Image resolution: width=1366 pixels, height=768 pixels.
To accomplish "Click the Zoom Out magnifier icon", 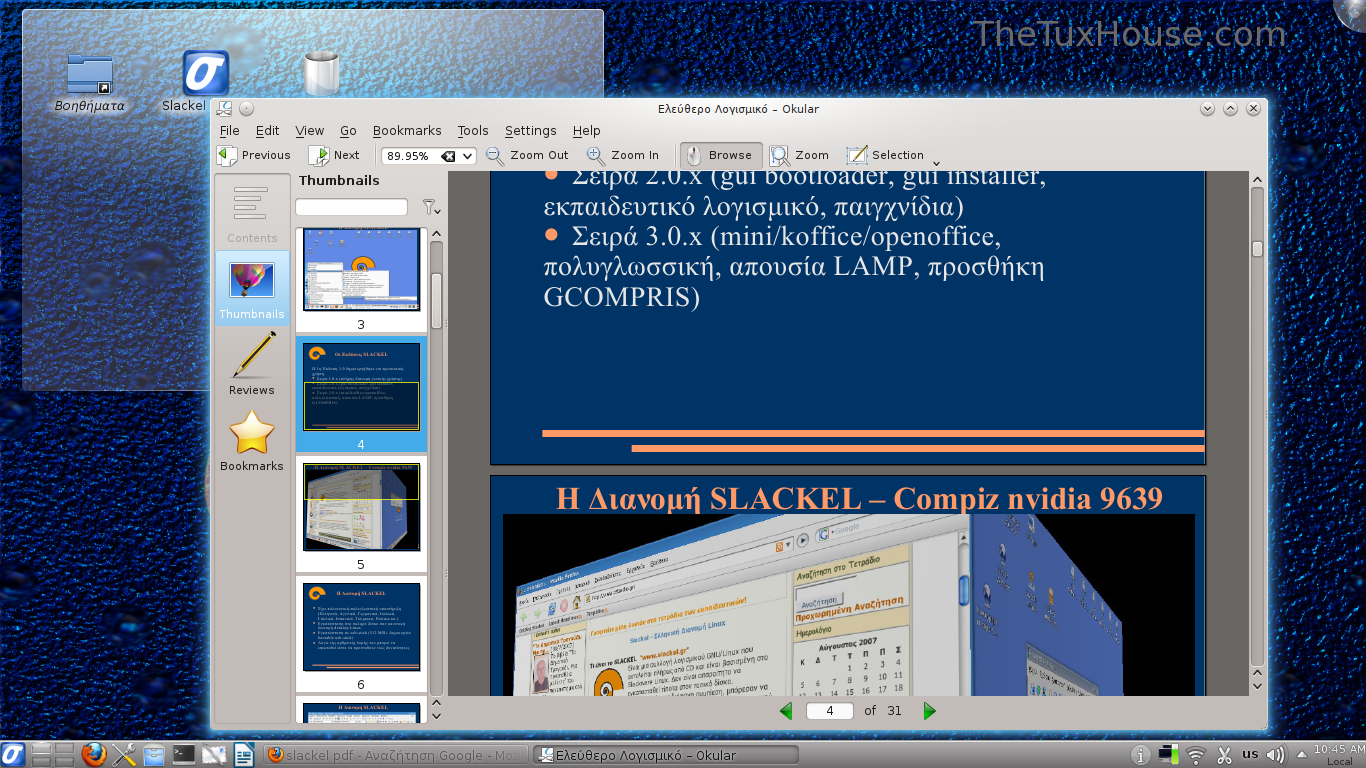I will coord(495,155).
